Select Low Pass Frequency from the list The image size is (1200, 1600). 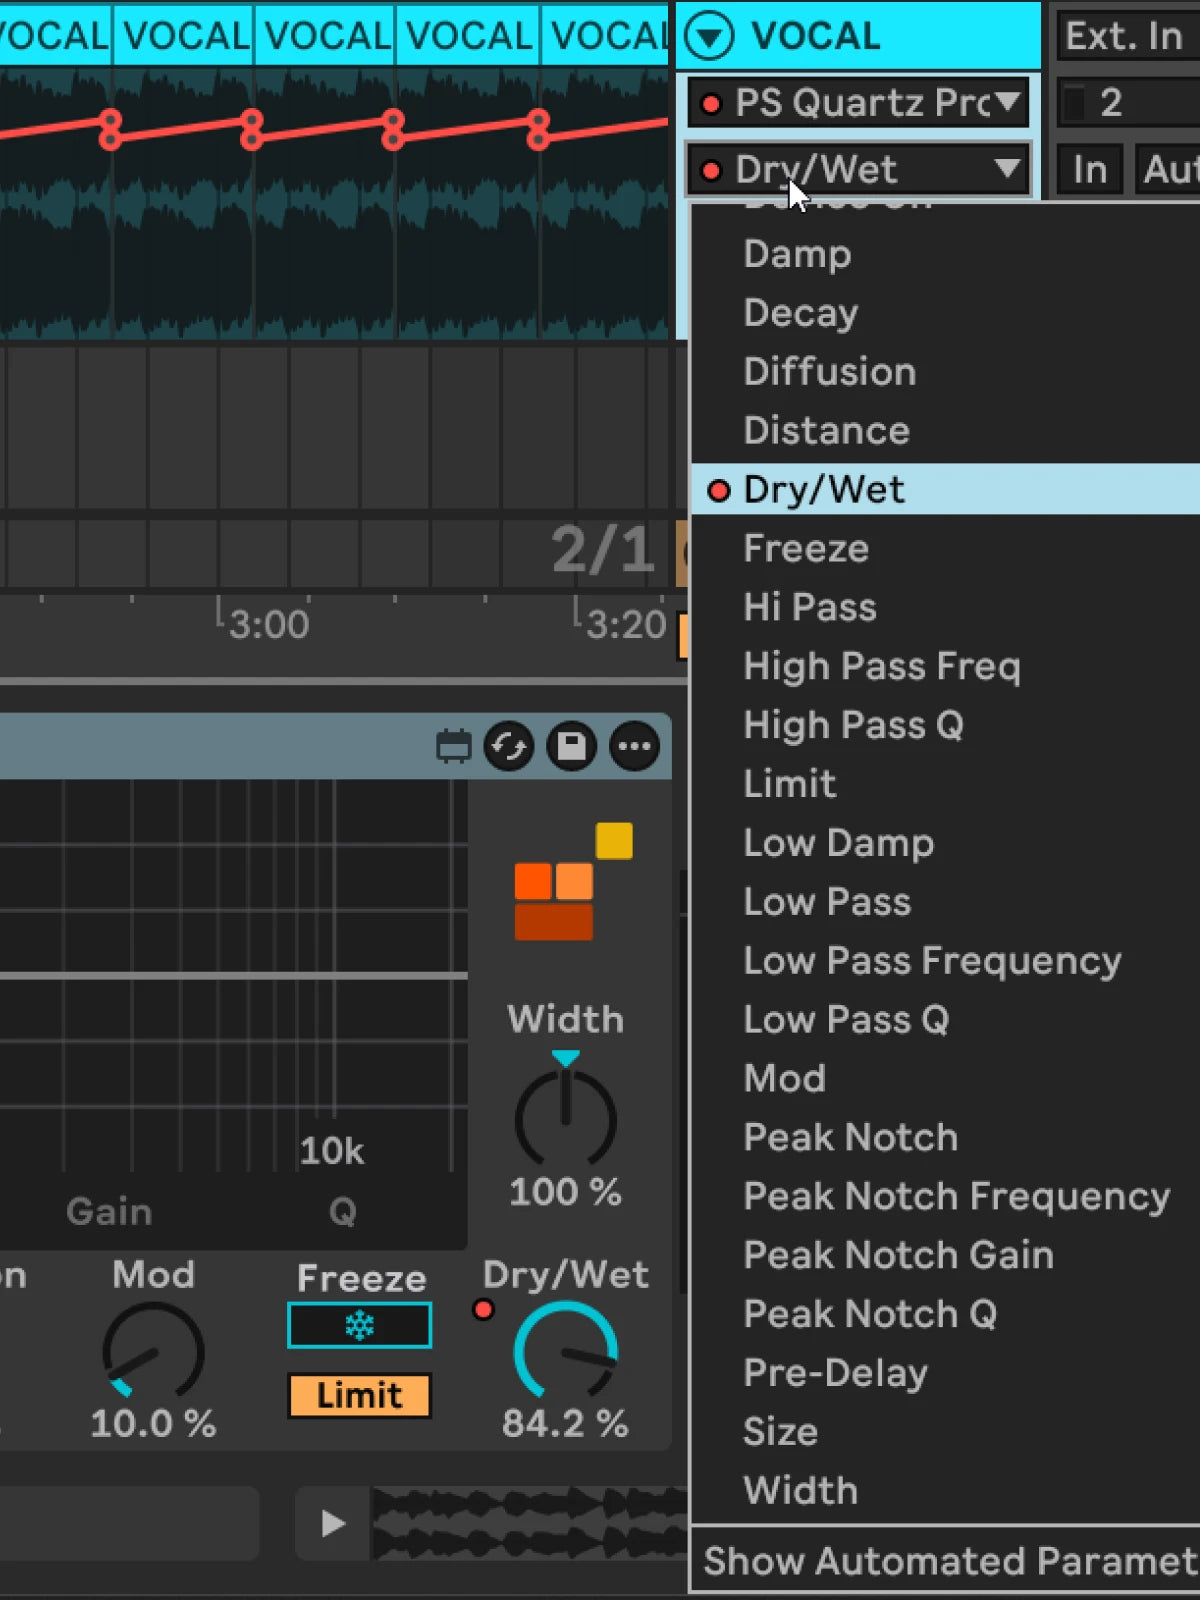[931, 961]
